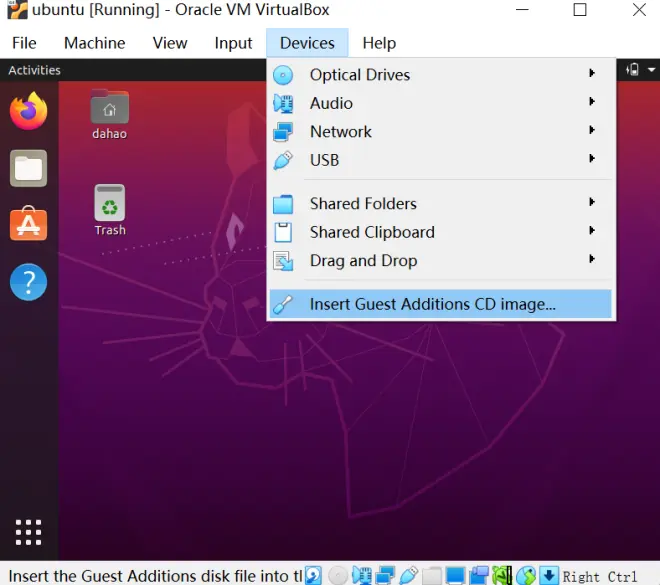The image size is (660, 585).
Task: Click the audio status bar indicator
Action: [x=362, y=575]
